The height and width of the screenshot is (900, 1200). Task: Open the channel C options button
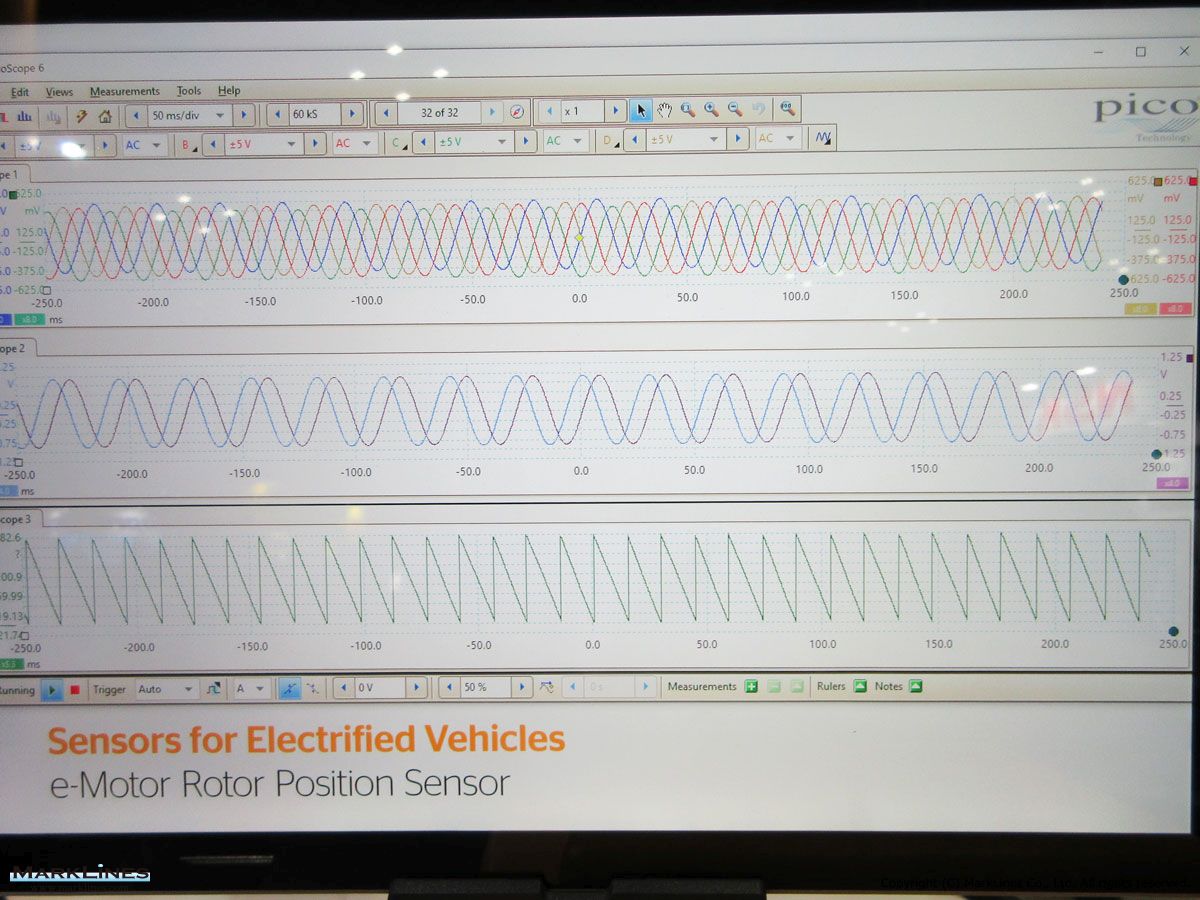click(398, 143)
